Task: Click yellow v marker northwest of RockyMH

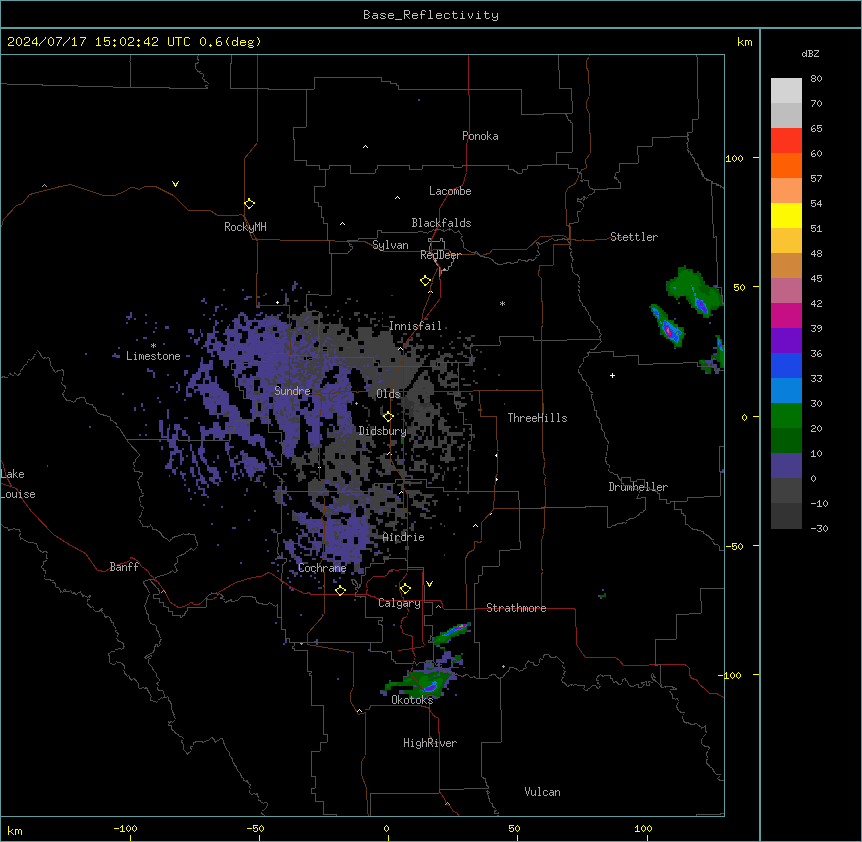Action: click(x=175, y=184)
